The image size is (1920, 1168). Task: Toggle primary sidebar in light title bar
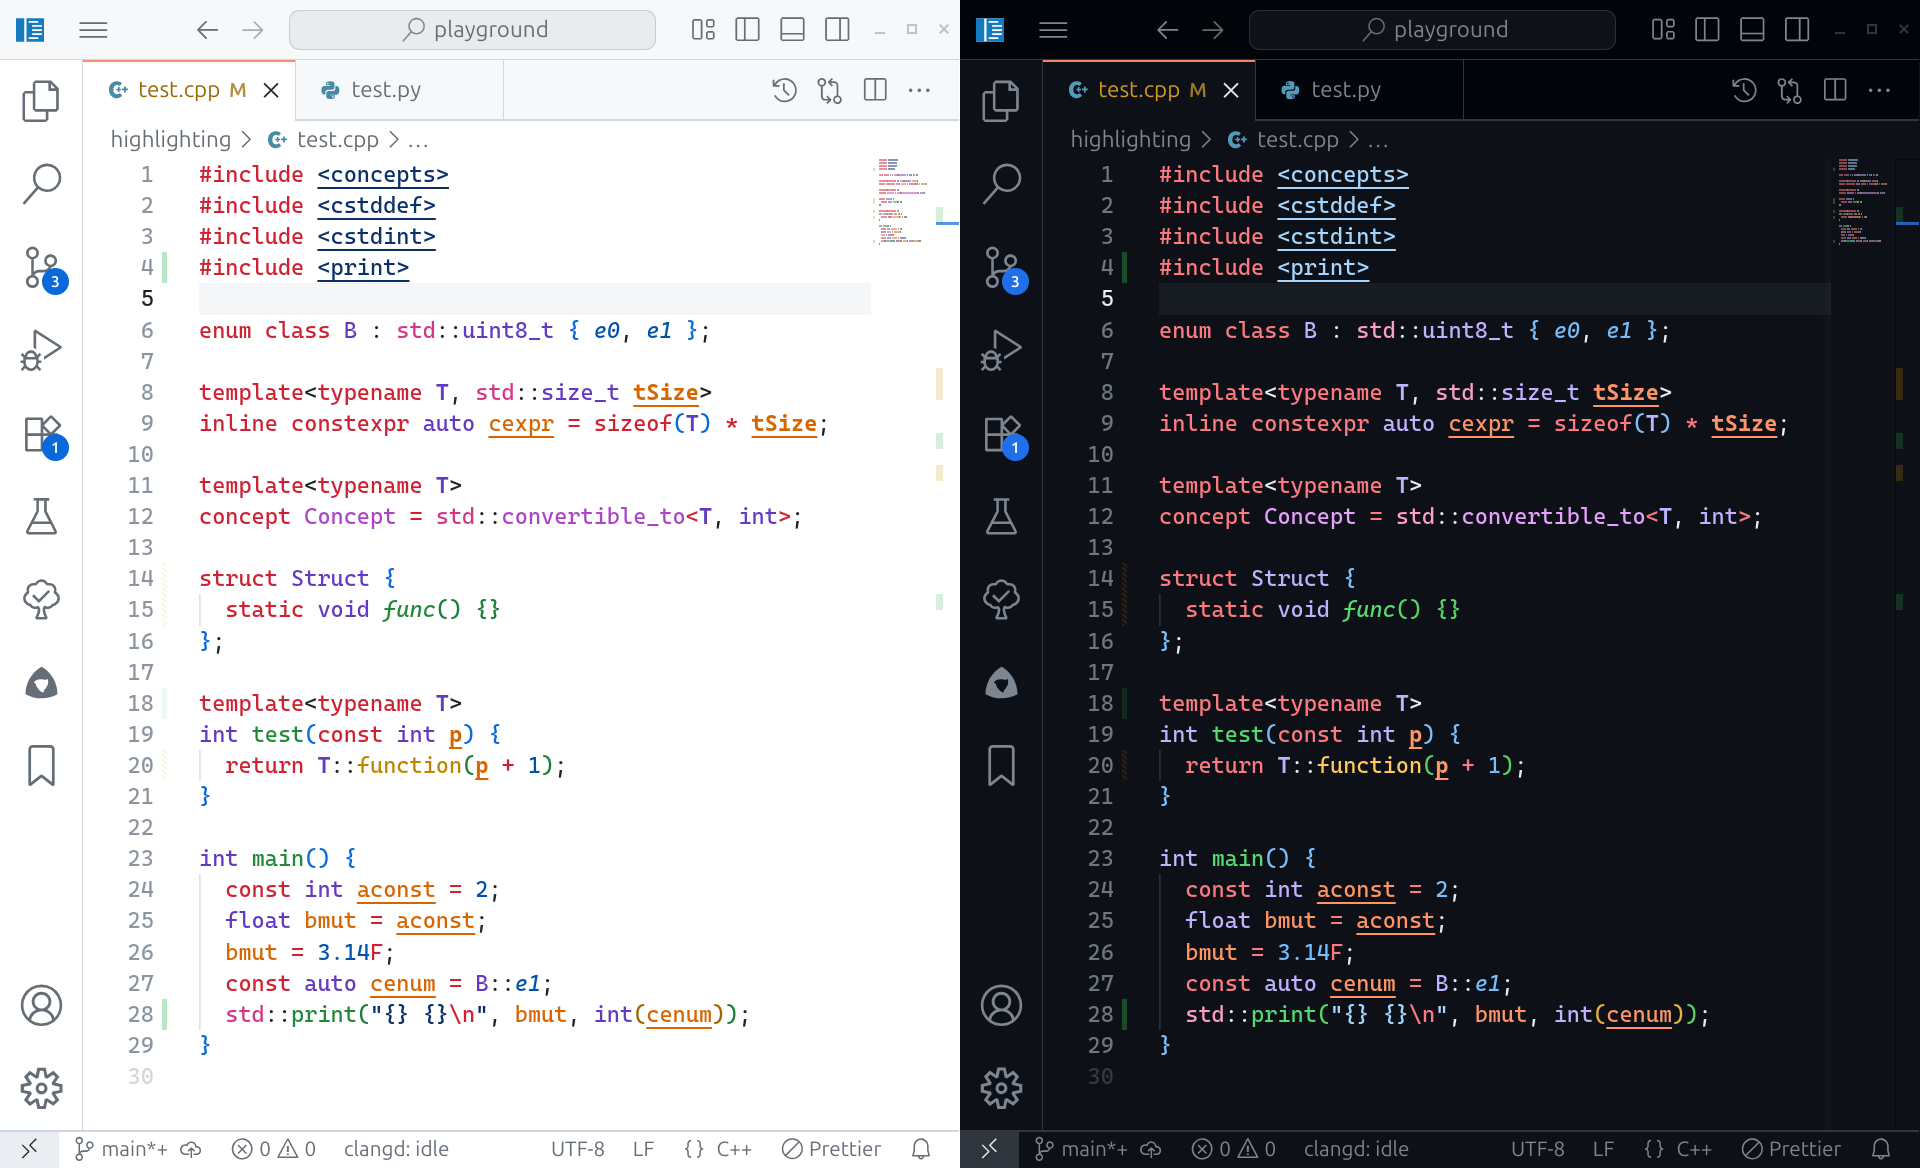click(x=747, y=30)
